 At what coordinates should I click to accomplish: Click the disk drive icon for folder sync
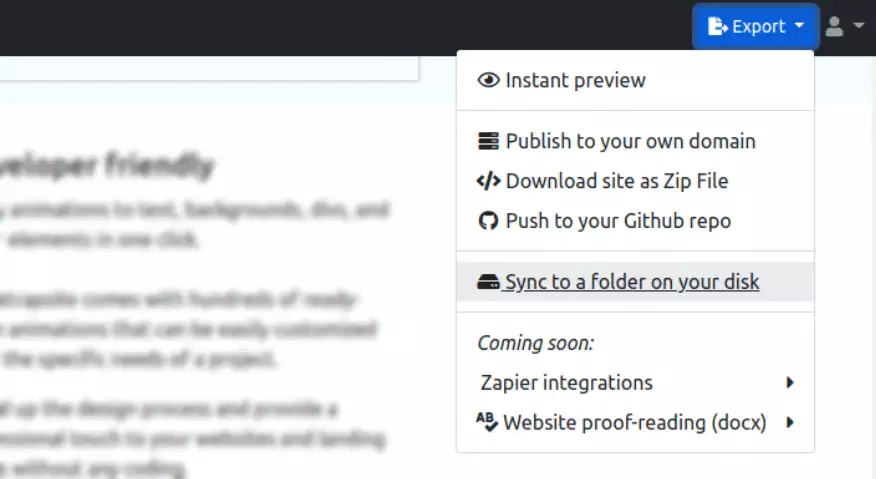click(488, 283)
